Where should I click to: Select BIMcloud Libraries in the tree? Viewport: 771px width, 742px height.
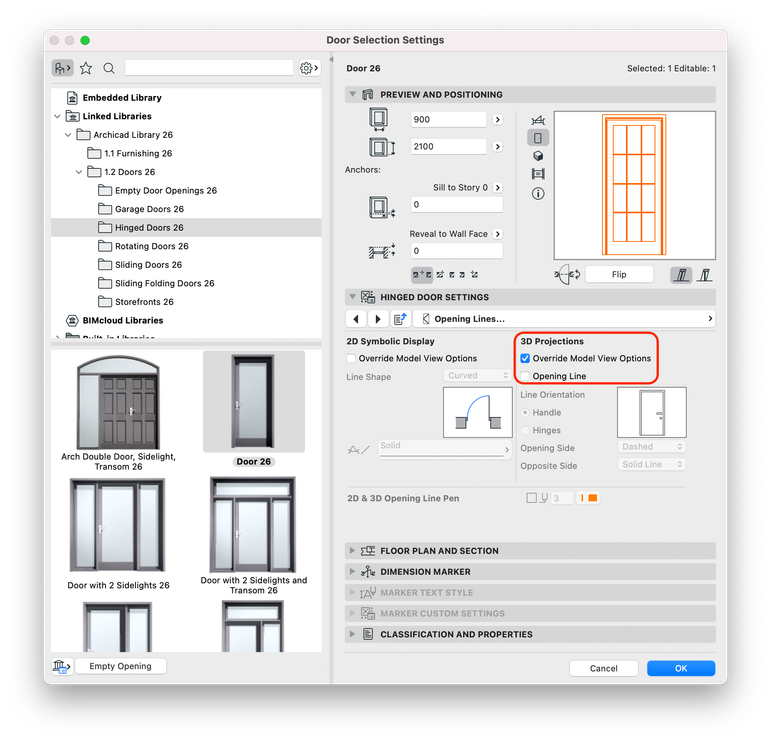(122, 321)
